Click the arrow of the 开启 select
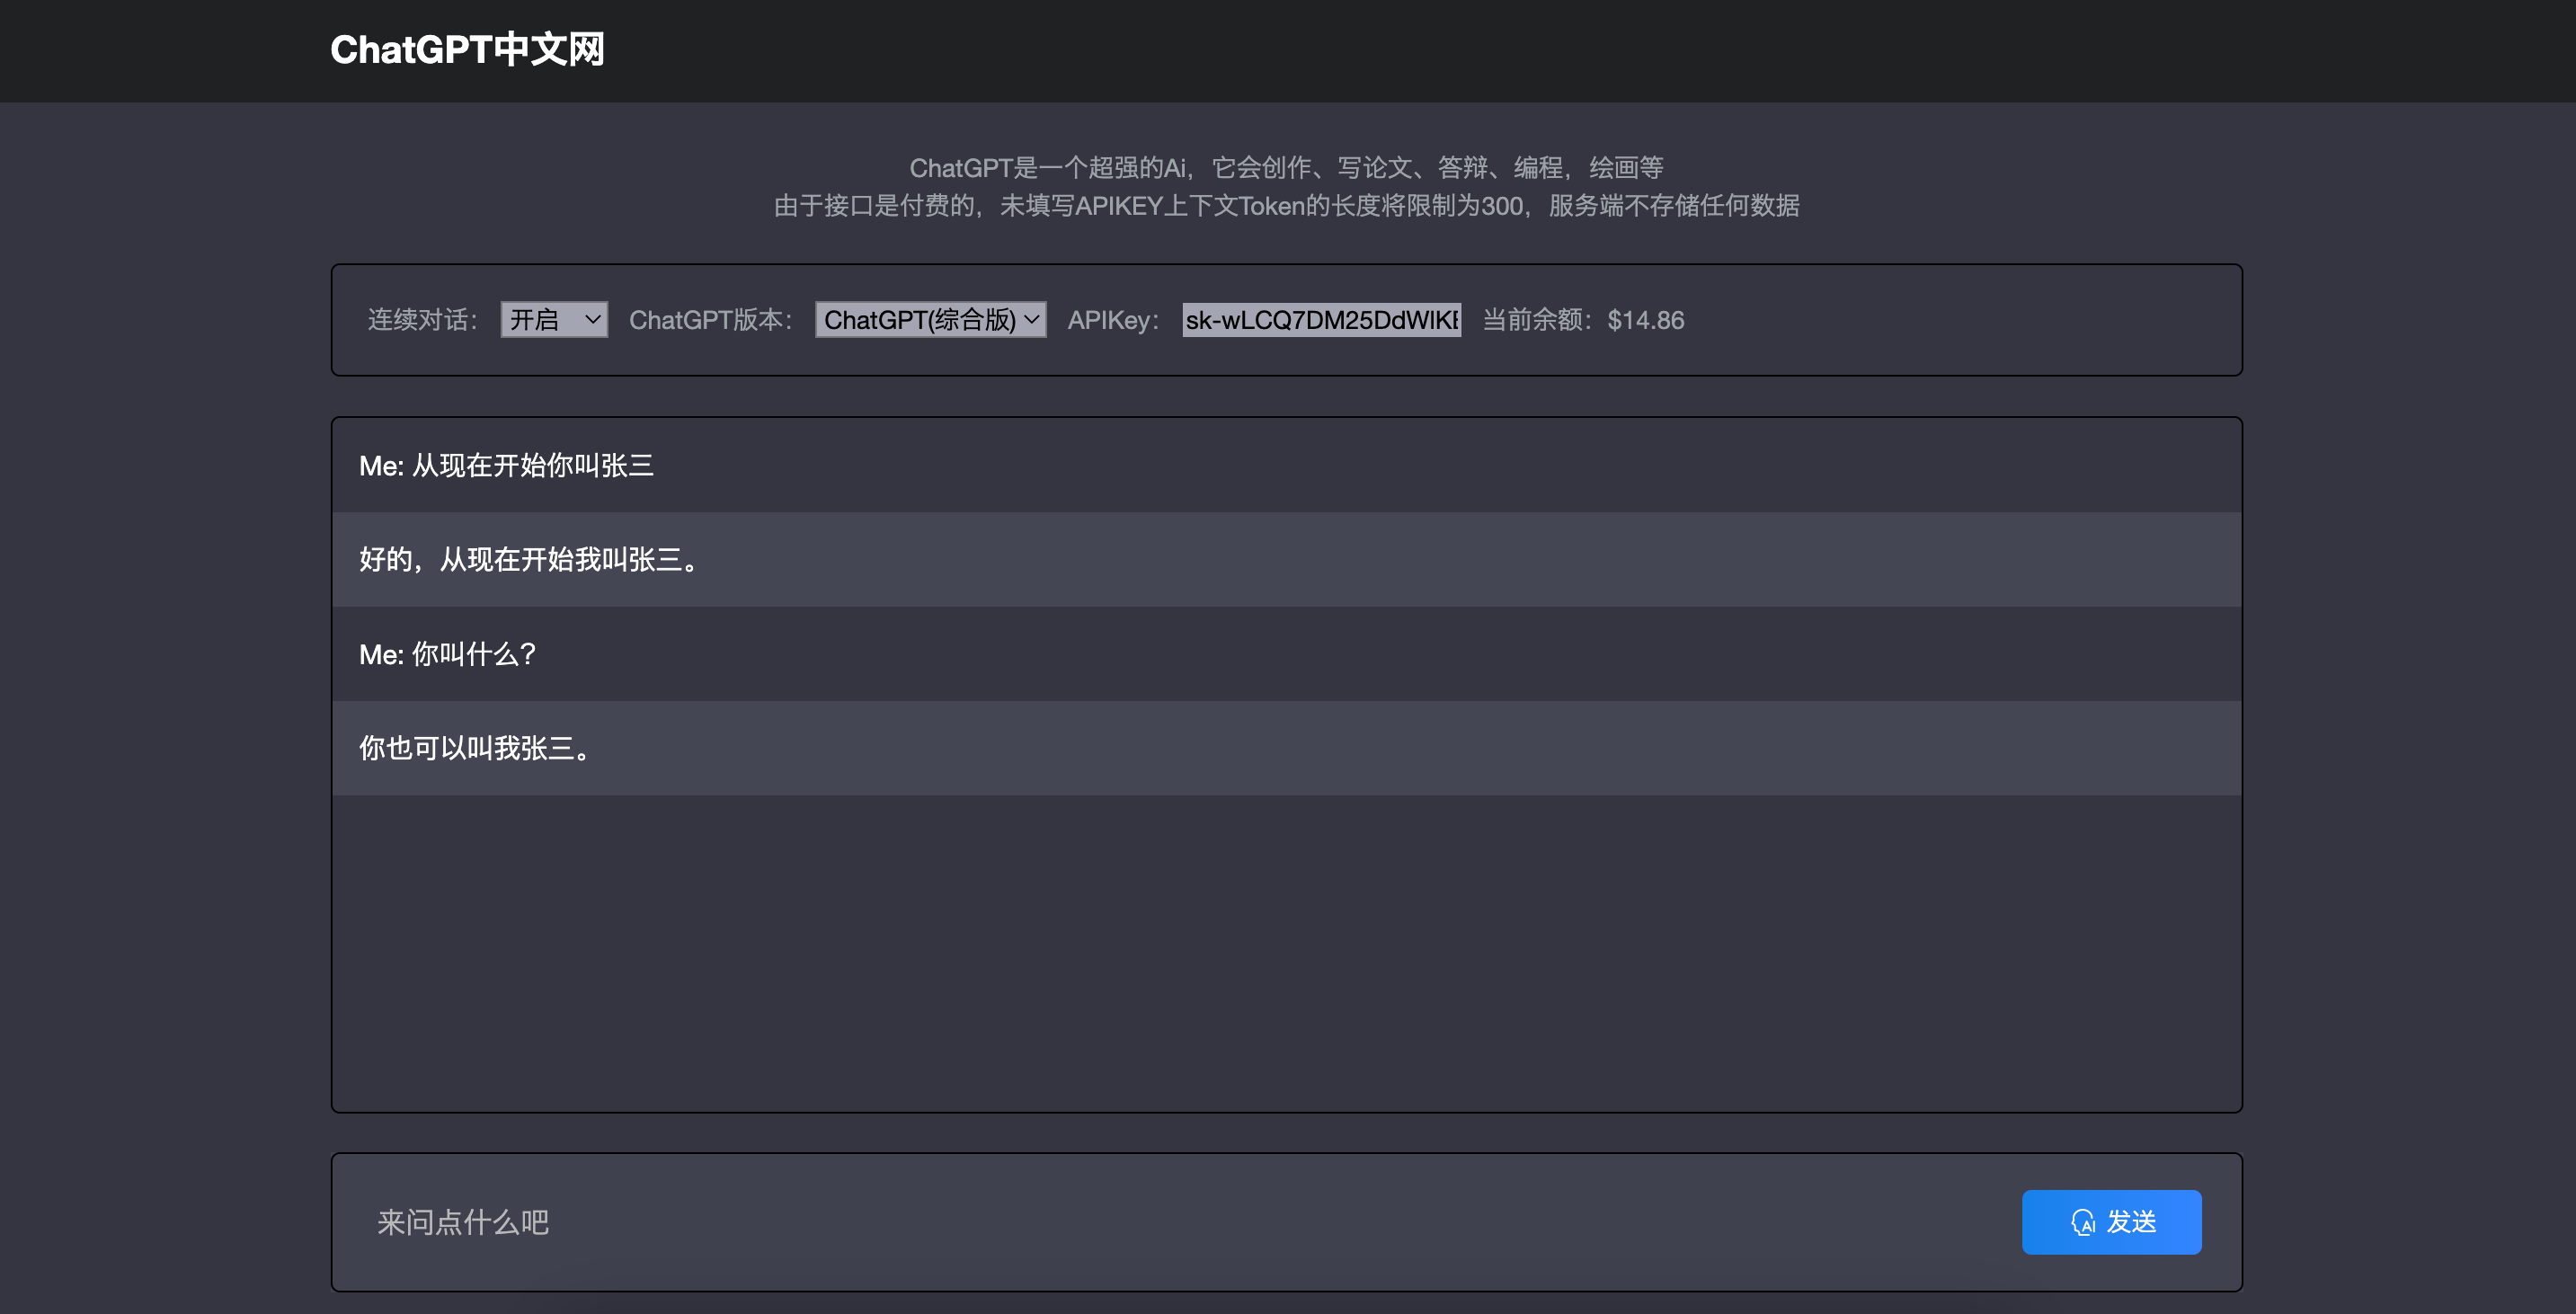 [x=592, y=320]
